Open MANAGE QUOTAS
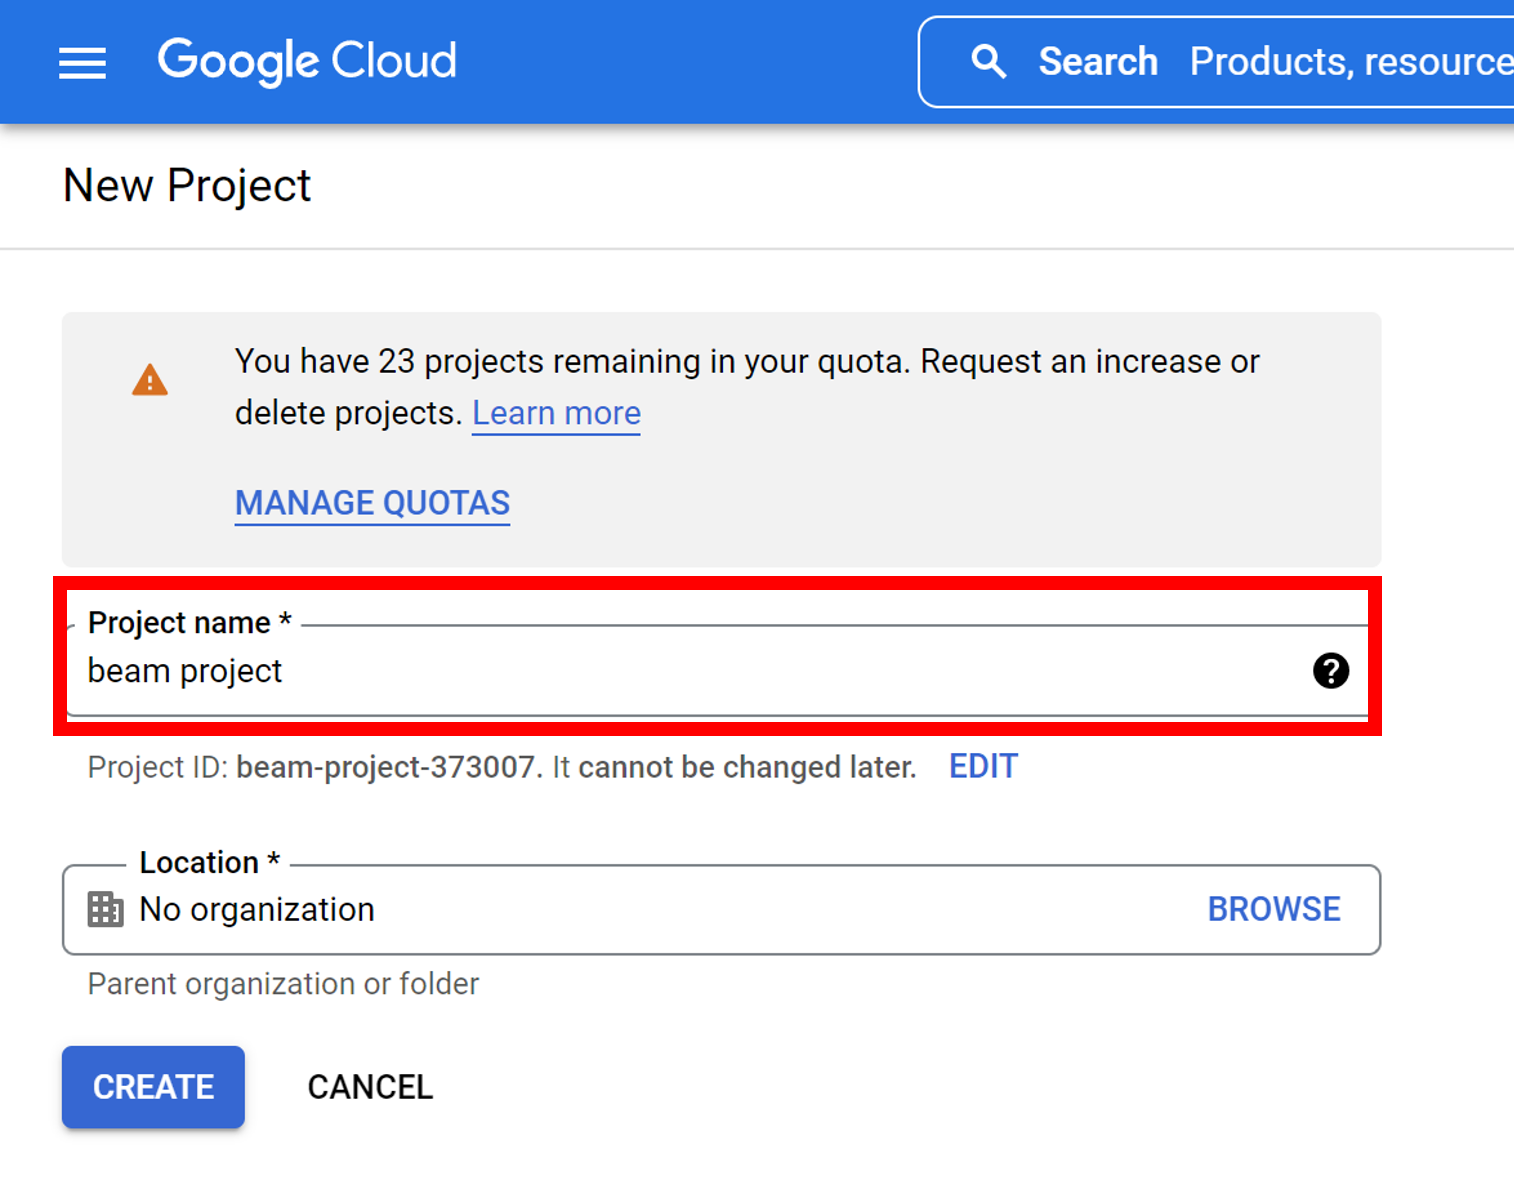 [x=371, y=502]
